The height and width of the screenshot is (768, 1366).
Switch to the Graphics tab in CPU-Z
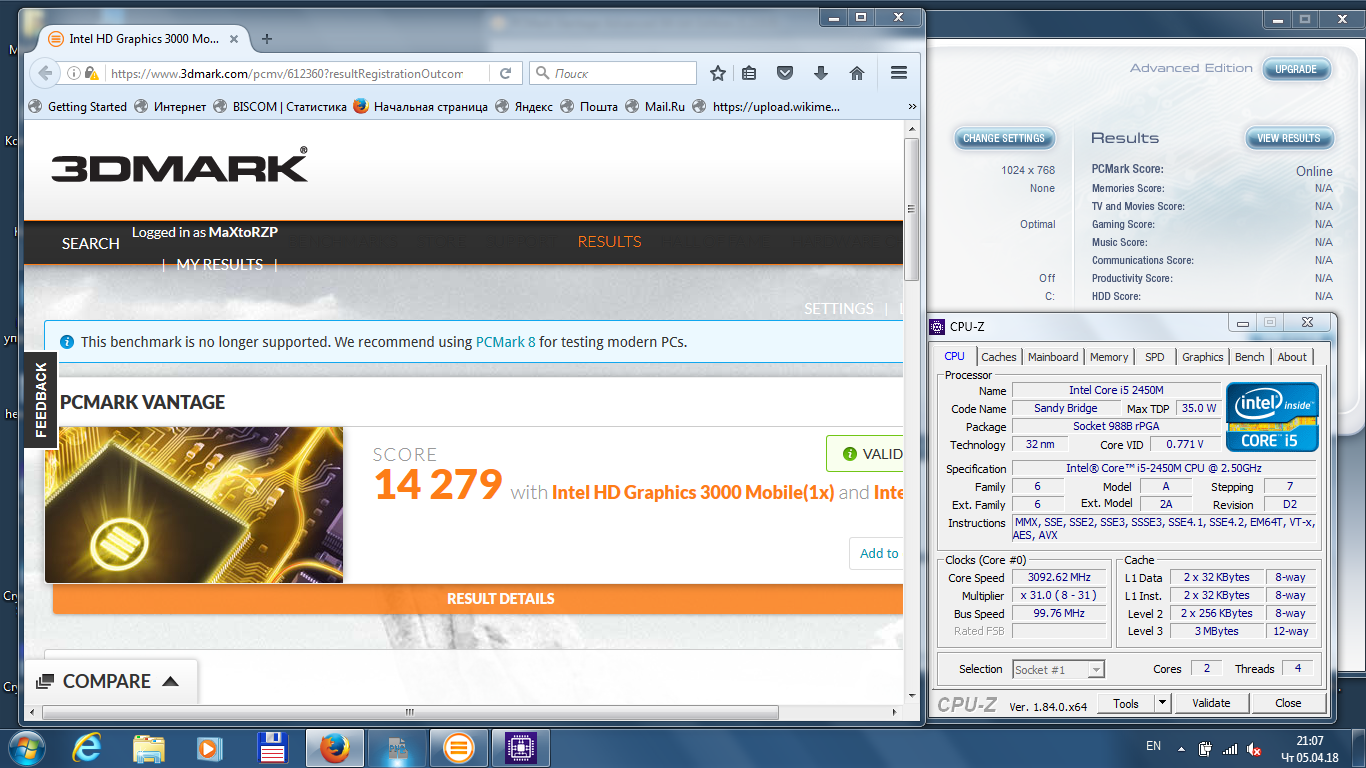click(1202, 357)
